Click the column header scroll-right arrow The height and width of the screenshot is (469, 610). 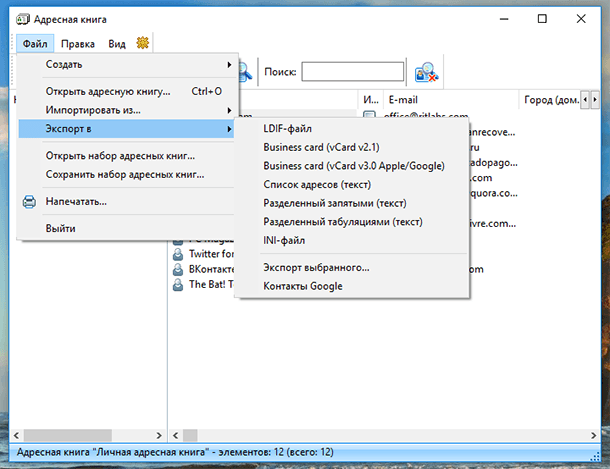pyautogui.click(x=595, y=100)
